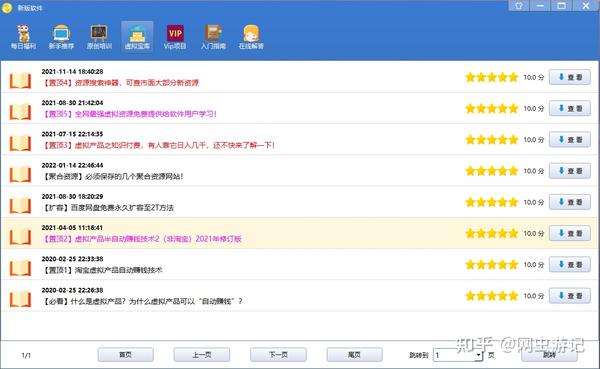The image size is (600, 369).
Task: Go to the first page with 首页
Action: (126, 355)
